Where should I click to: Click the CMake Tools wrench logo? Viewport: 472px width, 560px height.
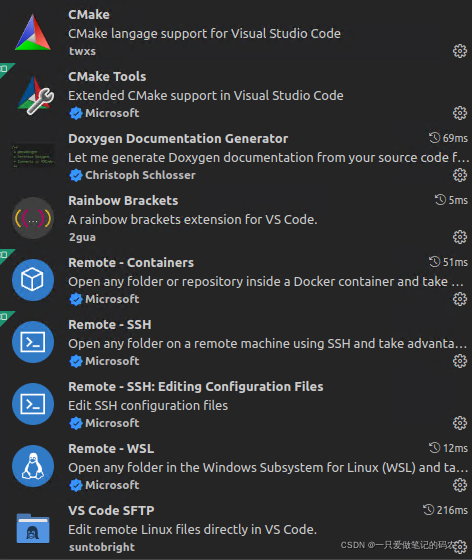coord(35,95)
